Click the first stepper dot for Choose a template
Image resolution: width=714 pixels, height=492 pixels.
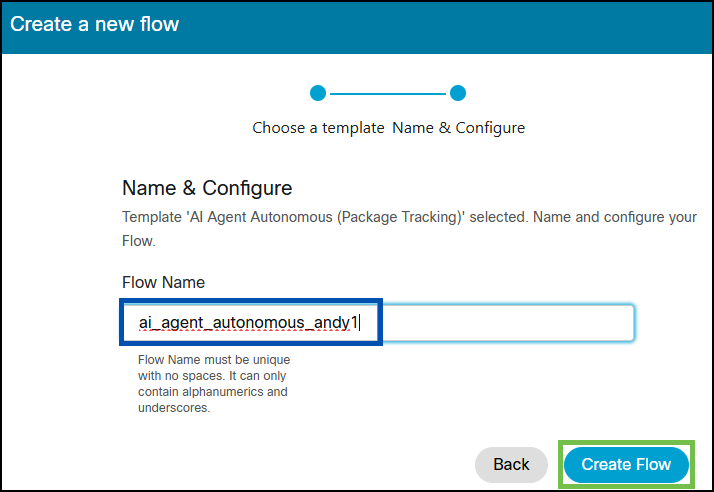[318, 93]
